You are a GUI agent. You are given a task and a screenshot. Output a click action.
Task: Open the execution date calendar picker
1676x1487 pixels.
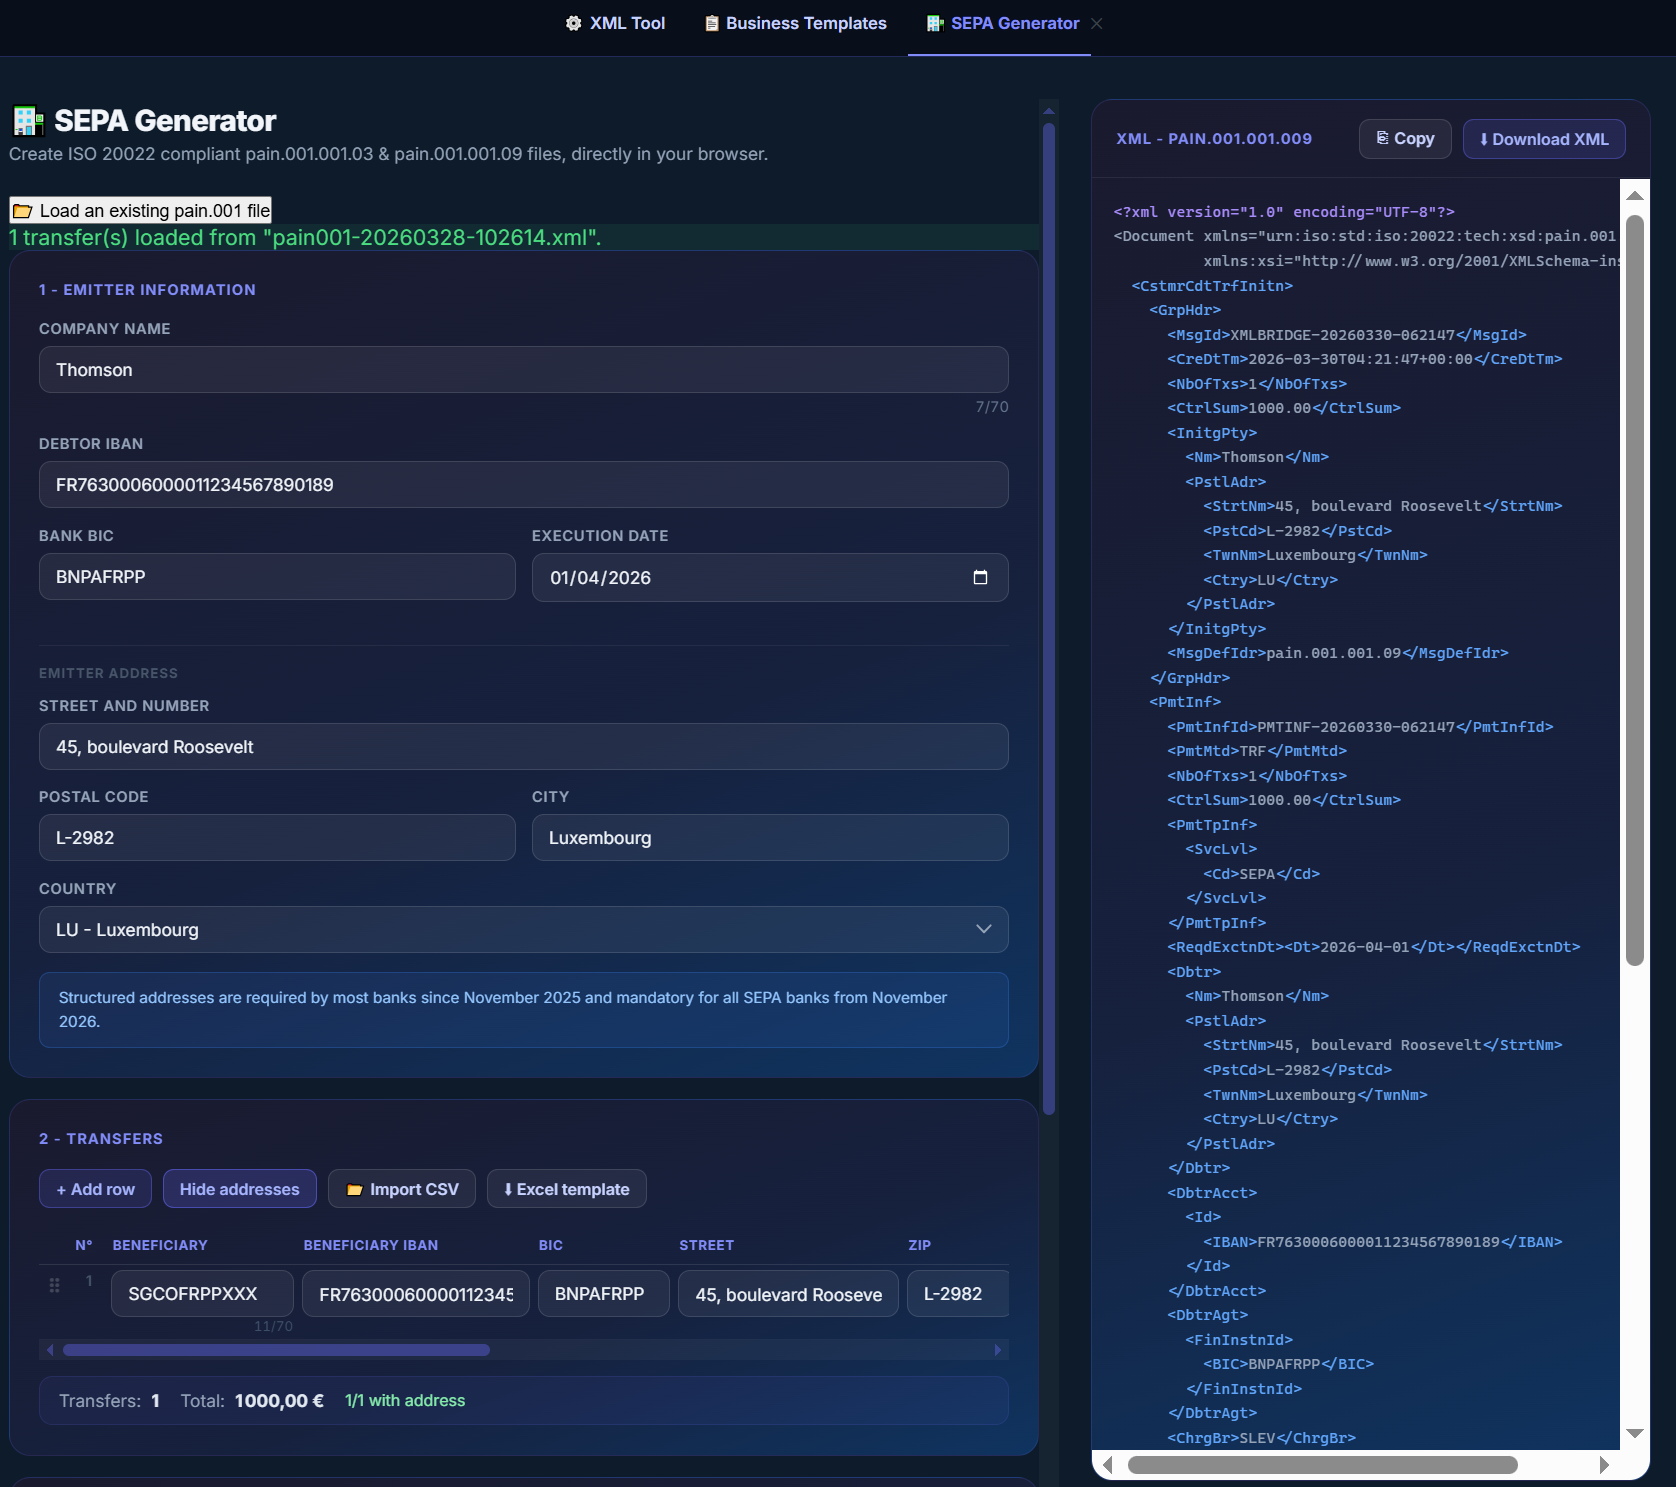point(980,577)
